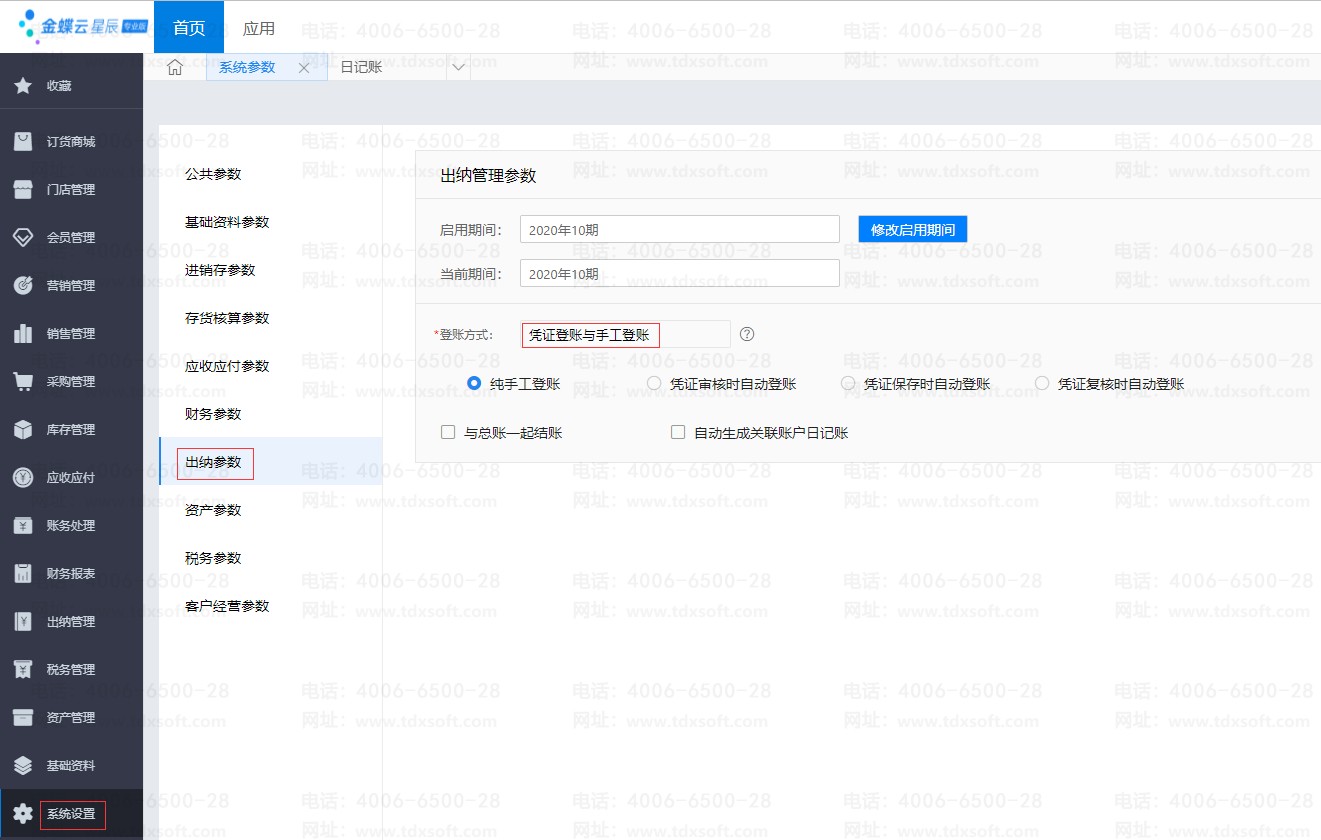Open 库存管理 box icon
This screenshot has width=1321, height=840.
point(23,429)
